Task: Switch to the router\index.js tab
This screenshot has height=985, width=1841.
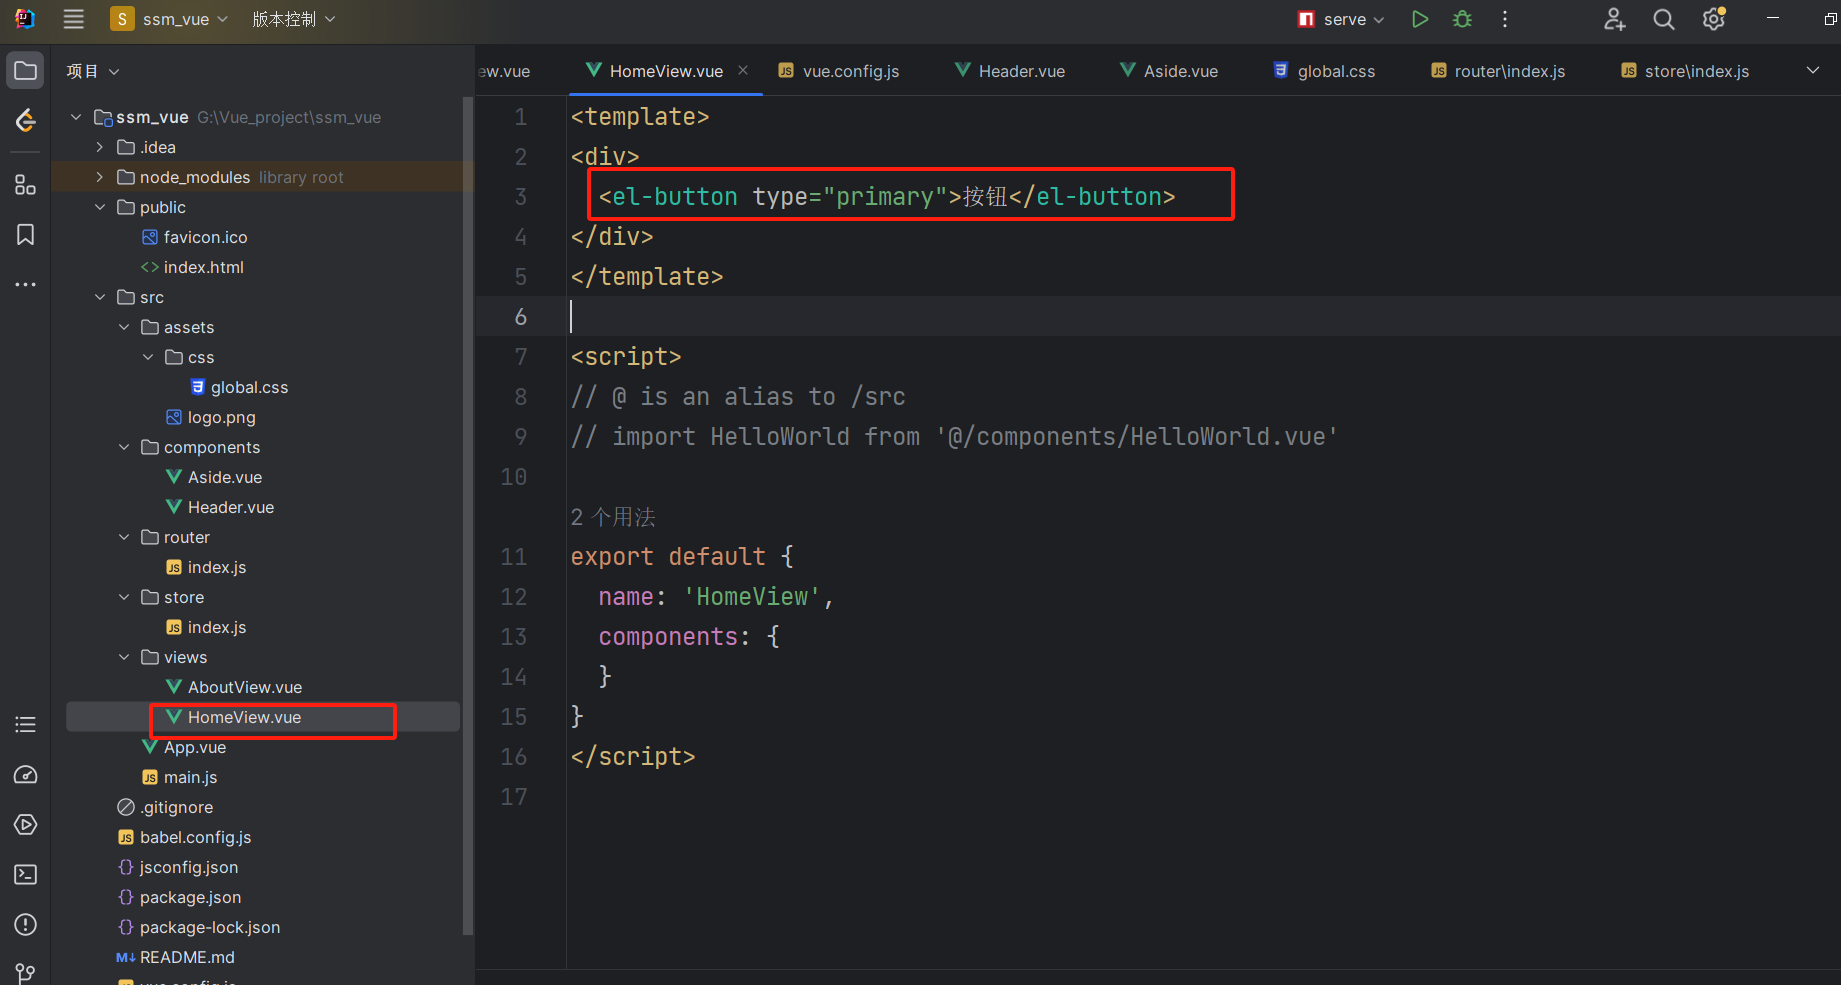Action: [1498, 71]
